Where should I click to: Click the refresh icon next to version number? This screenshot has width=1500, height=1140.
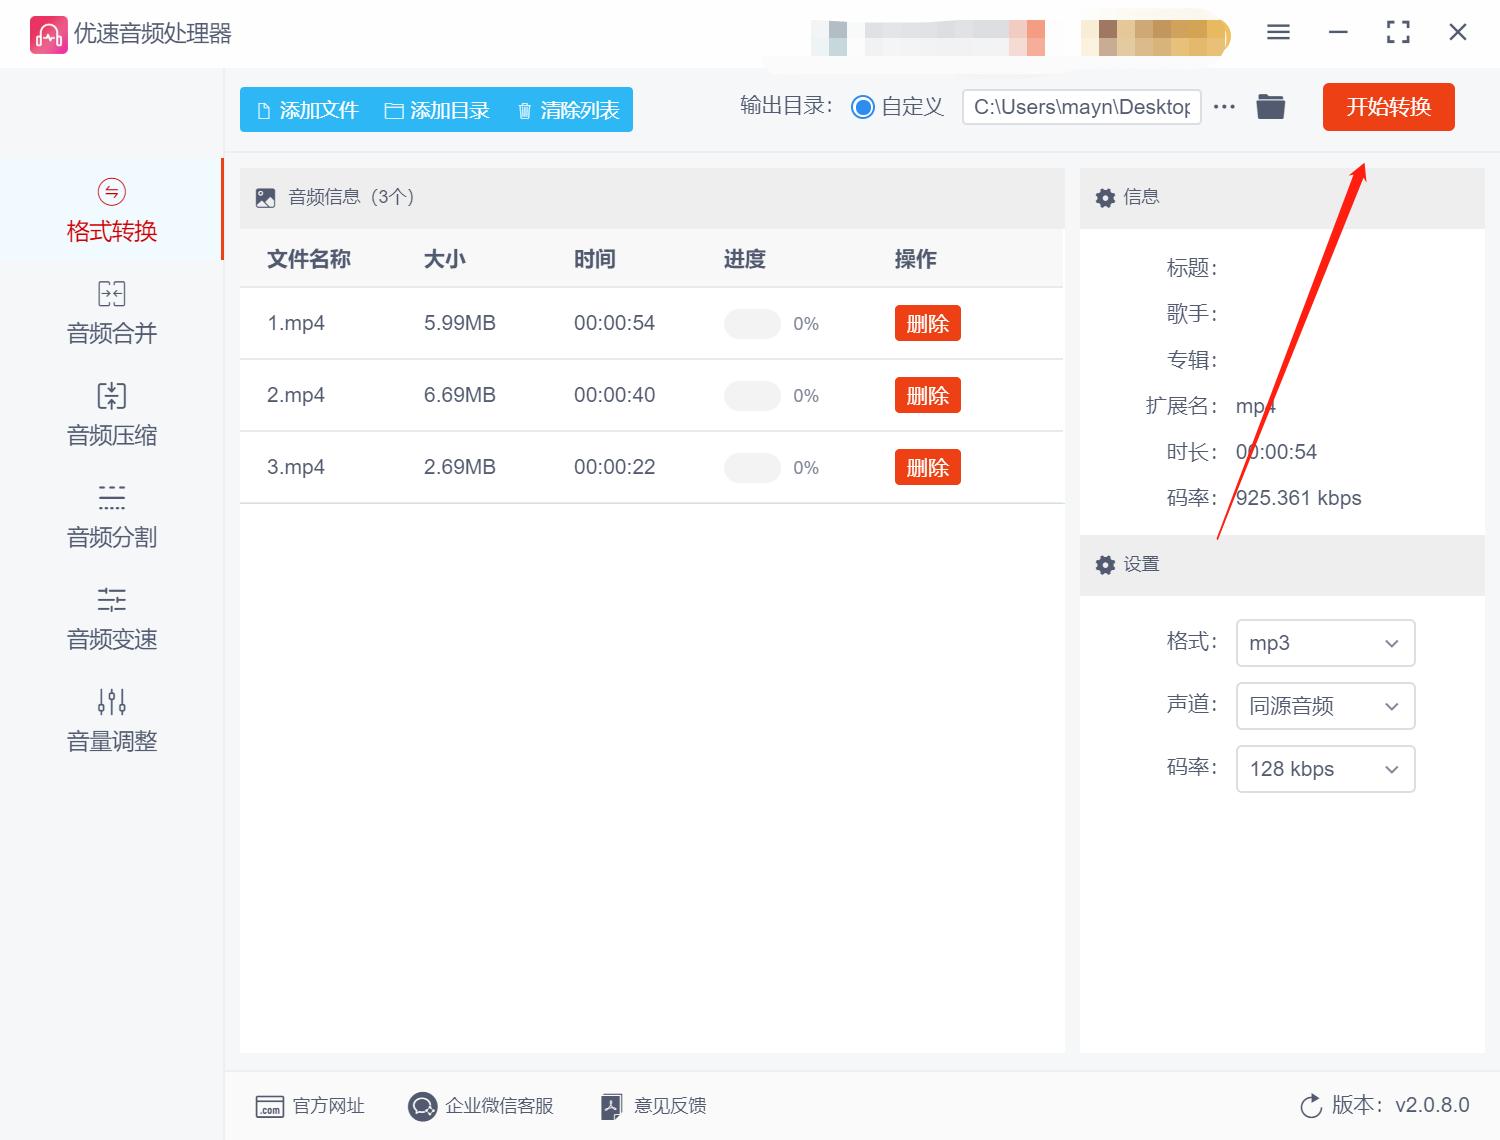pos(1311,1106)
